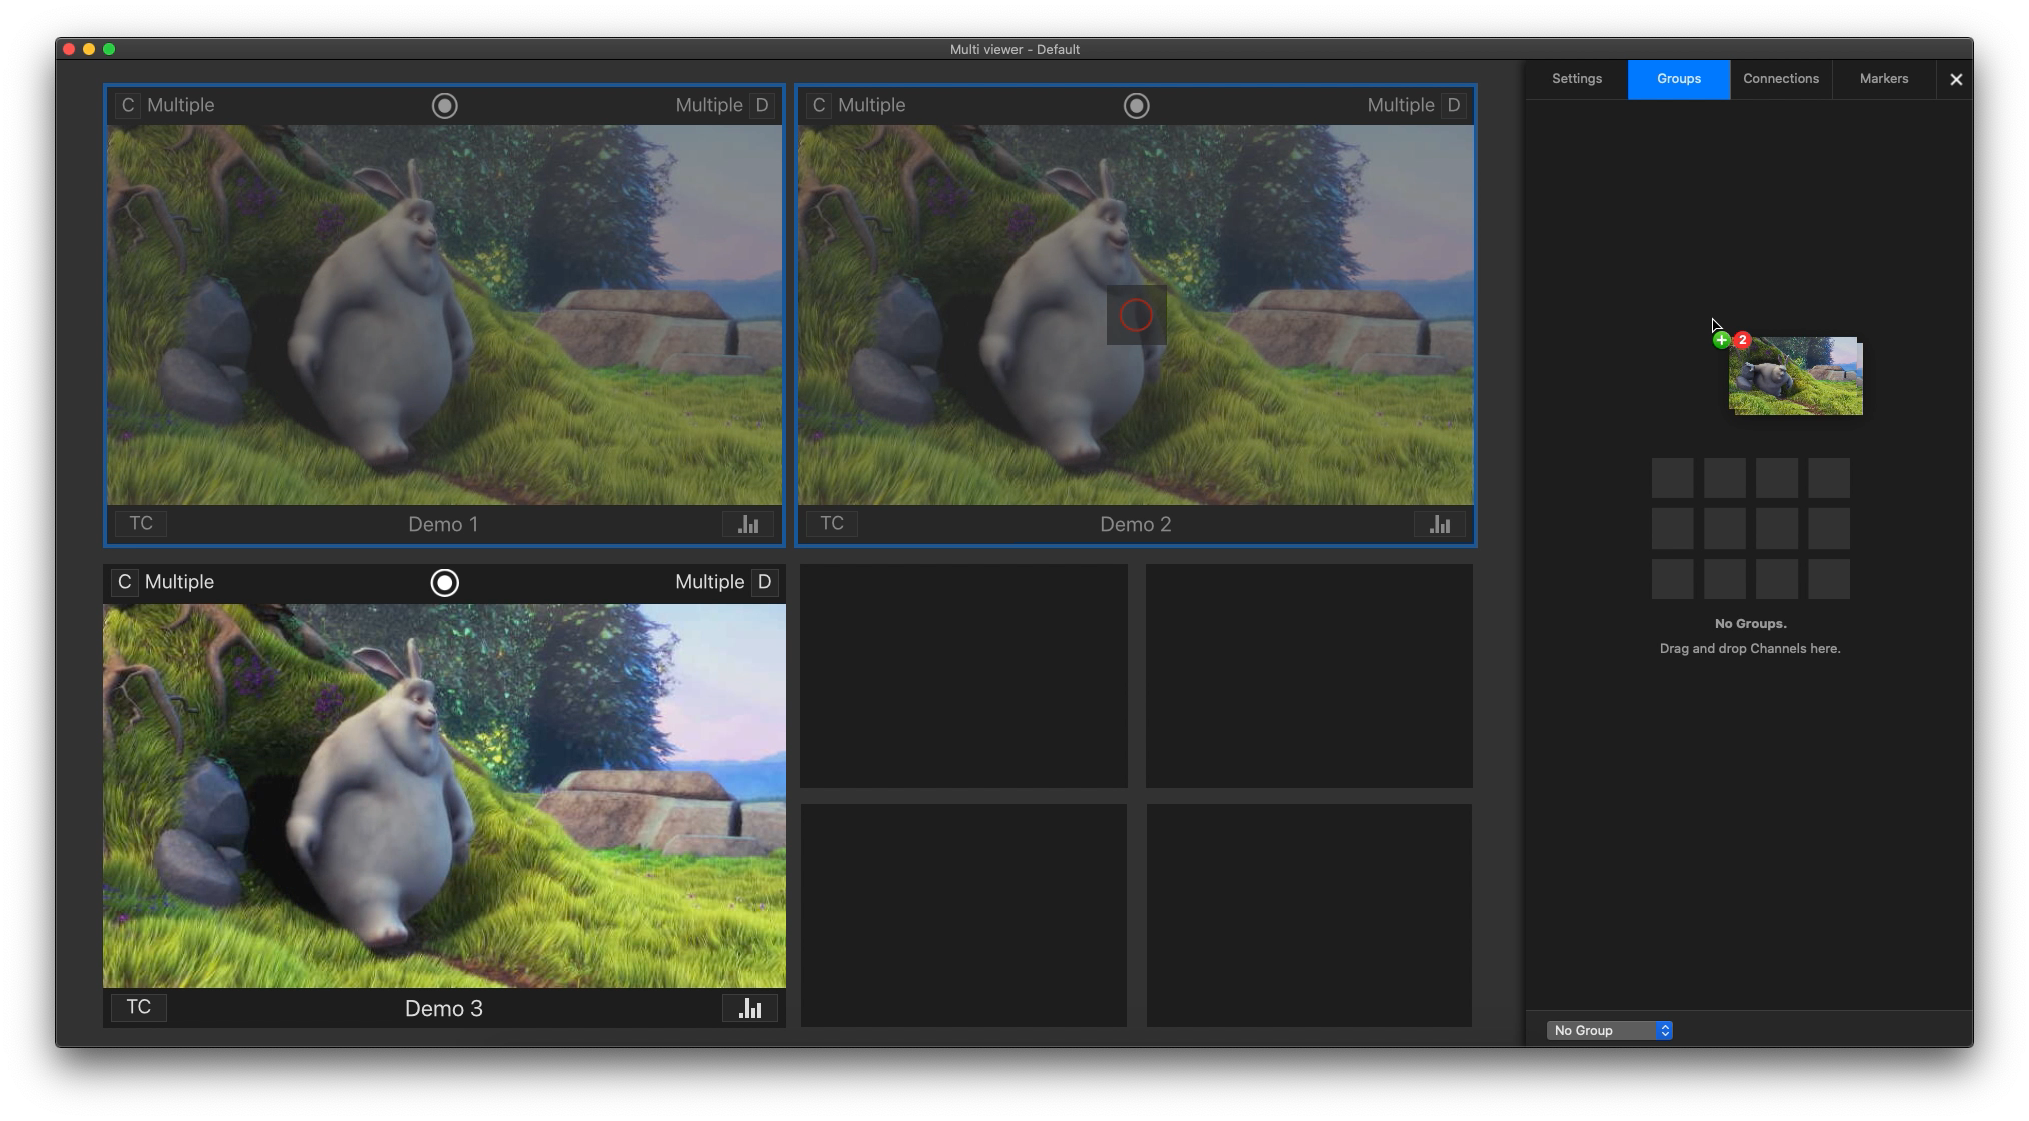Click the left Multiple label on Demo 1
Screen dimensions: 2029x1121
pos(181,105)
